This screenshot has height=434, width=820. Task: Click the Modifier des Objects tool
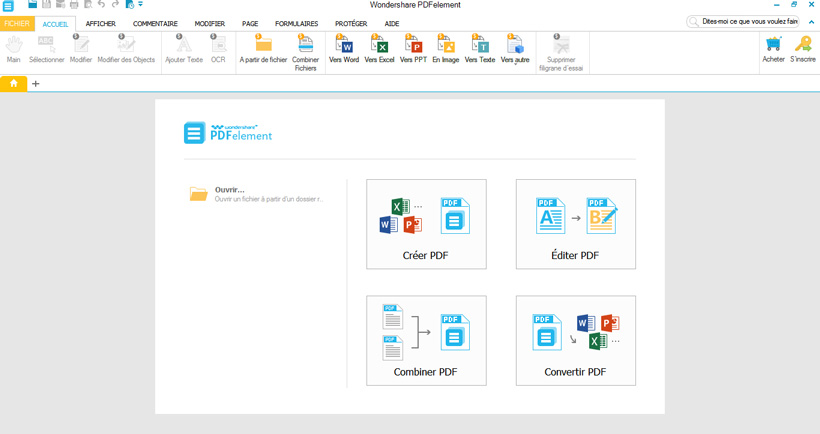click(x=126, y=49)
